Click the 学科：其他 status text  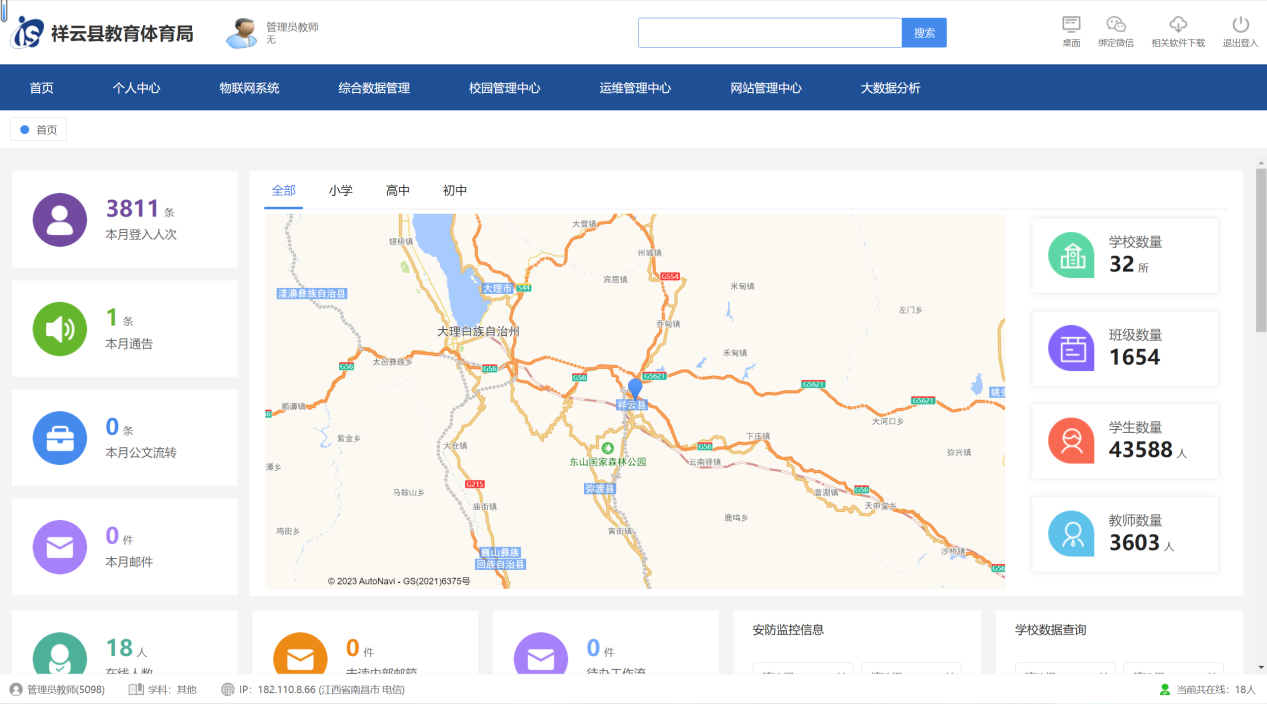[172, 689]
